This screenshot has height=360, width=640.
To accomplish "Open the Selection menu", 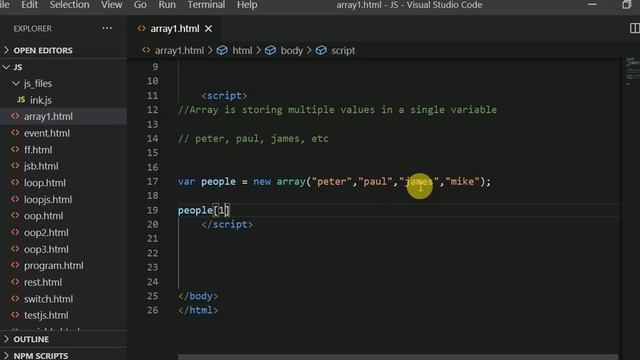I will click(69, 5).
